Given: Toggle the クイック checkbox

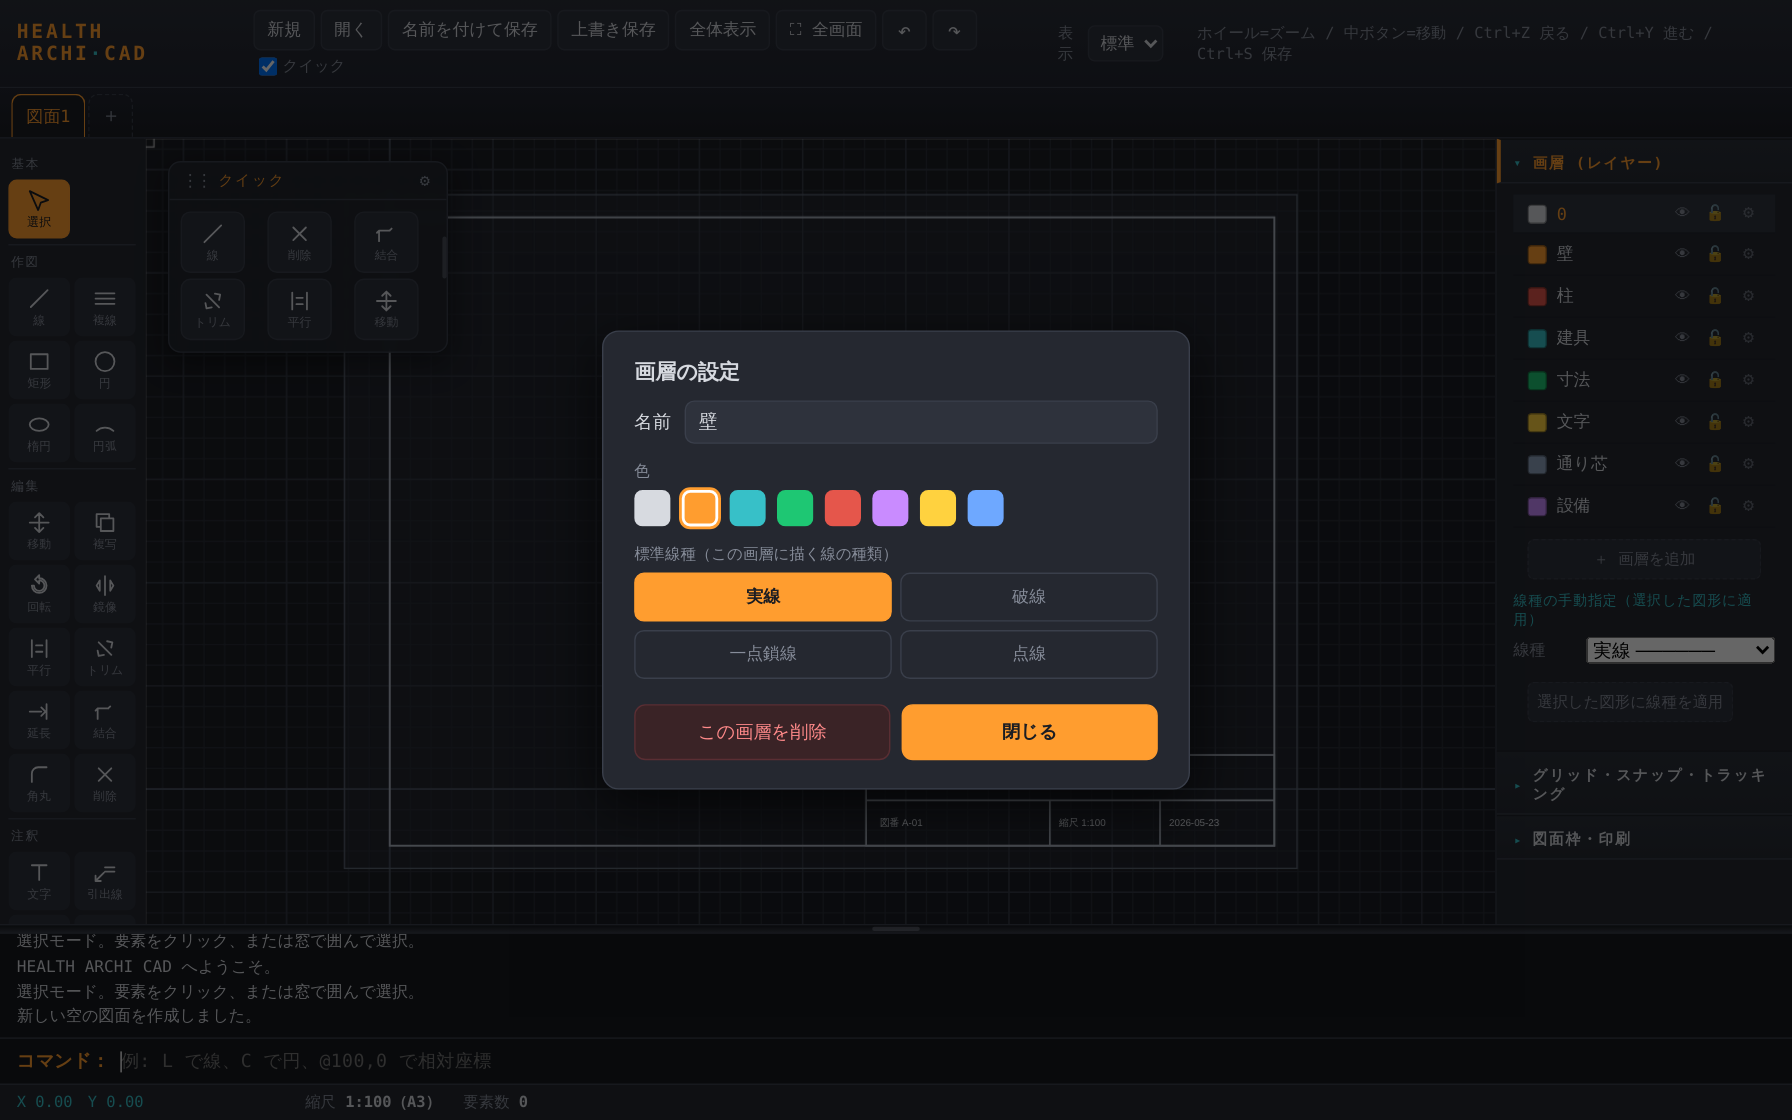Looking at the screenshot, I should point(268,66).
